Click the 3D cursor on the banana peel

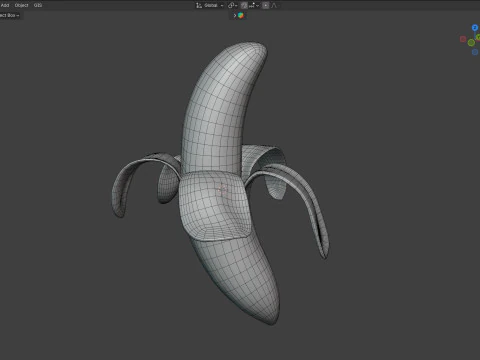[x=223, y=190]
